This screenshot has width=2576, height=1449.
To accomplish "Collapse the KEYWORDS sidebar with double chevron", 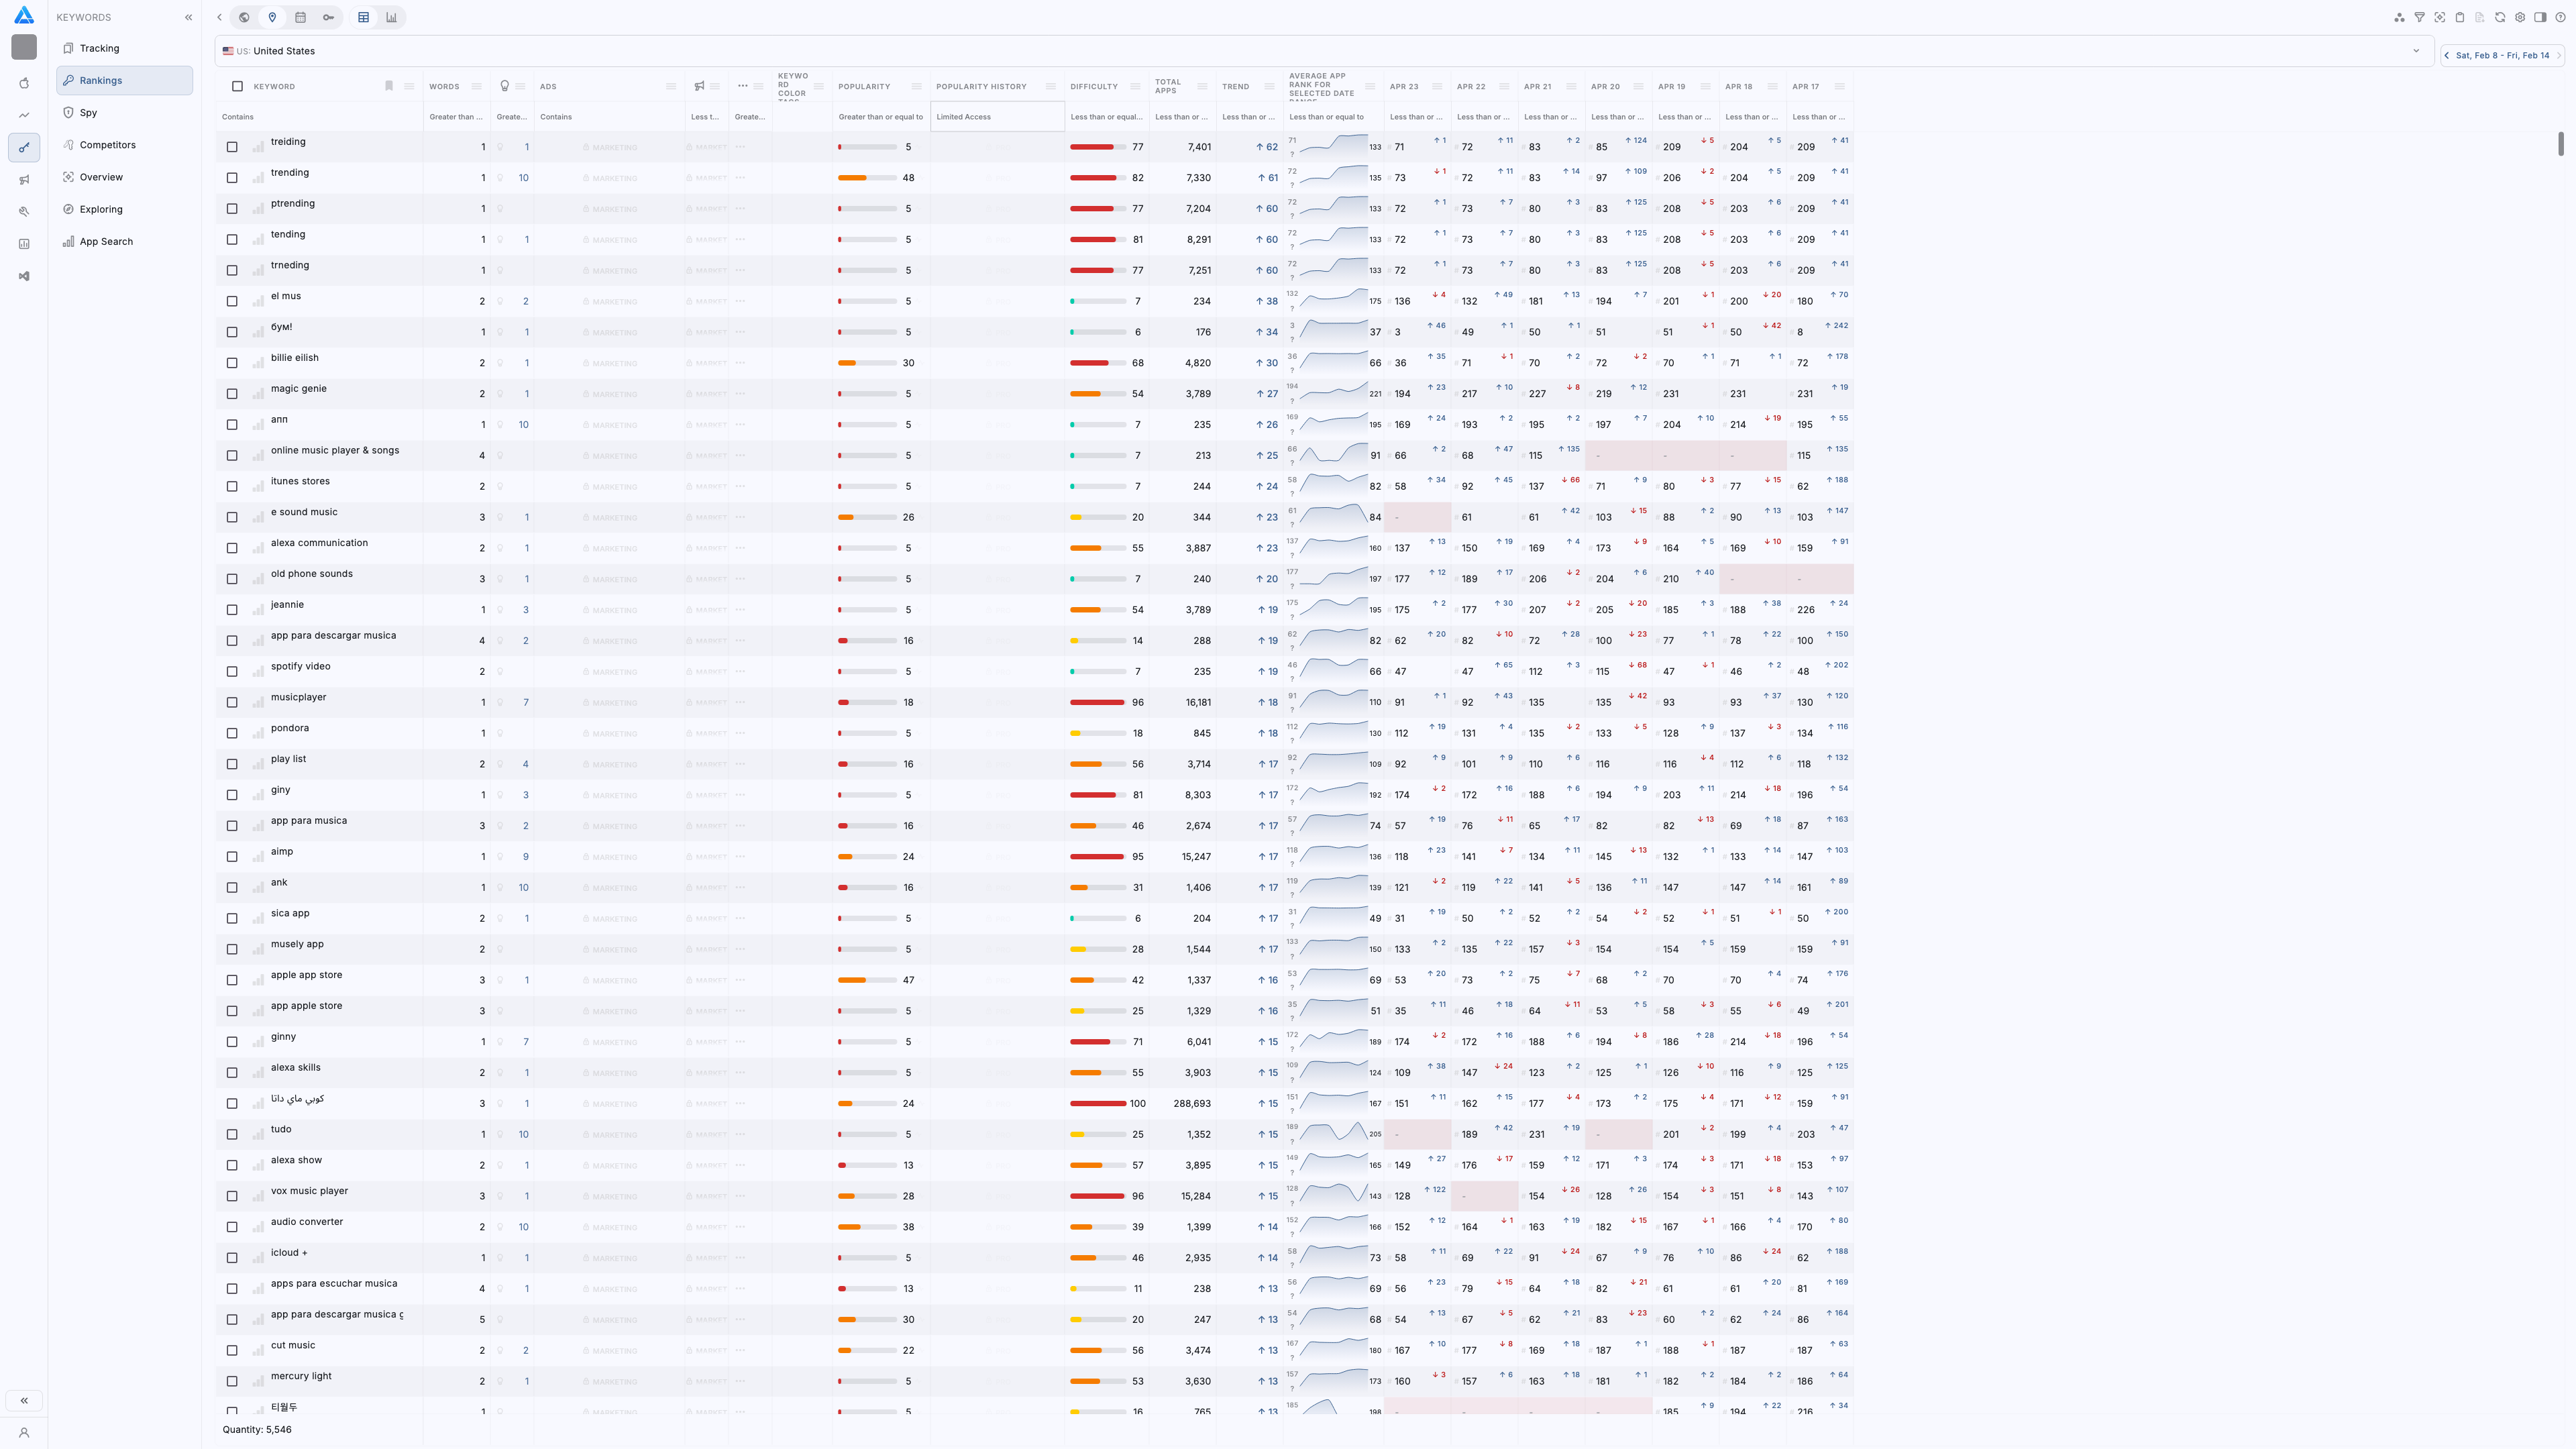I will (x=188, y=17).
